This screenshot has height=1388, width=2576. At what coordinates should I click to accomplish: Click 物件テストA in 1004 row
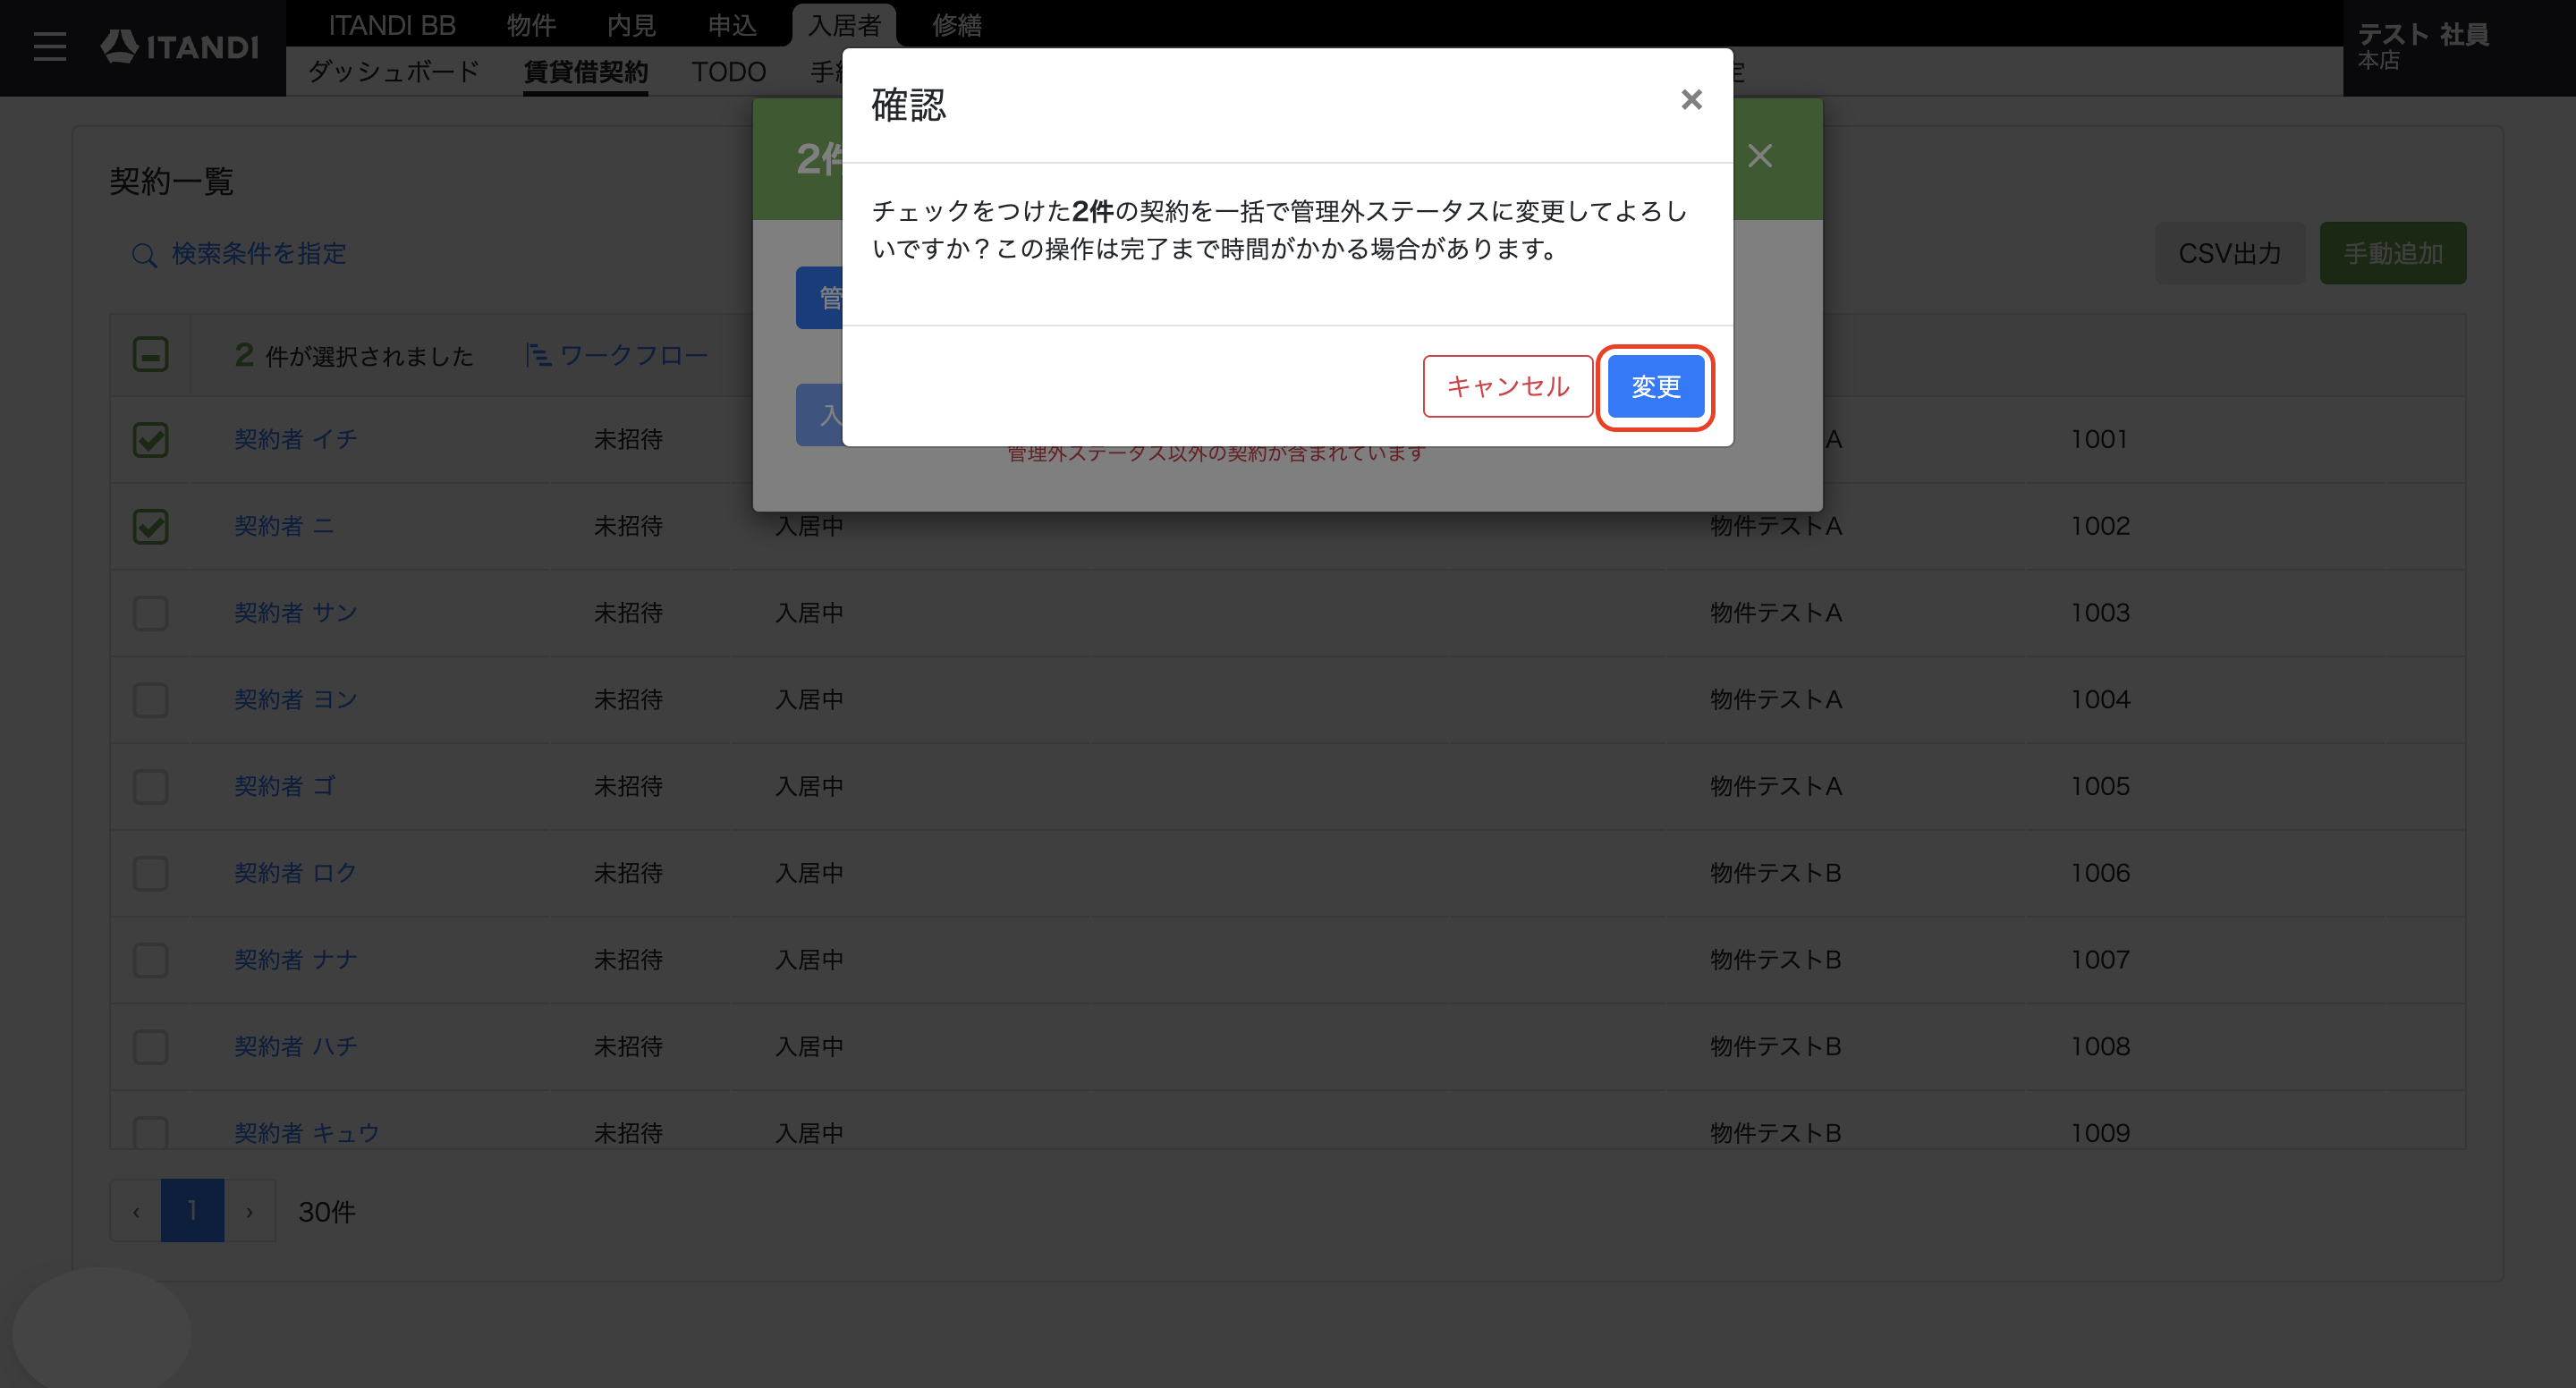tap(1776, 699)
